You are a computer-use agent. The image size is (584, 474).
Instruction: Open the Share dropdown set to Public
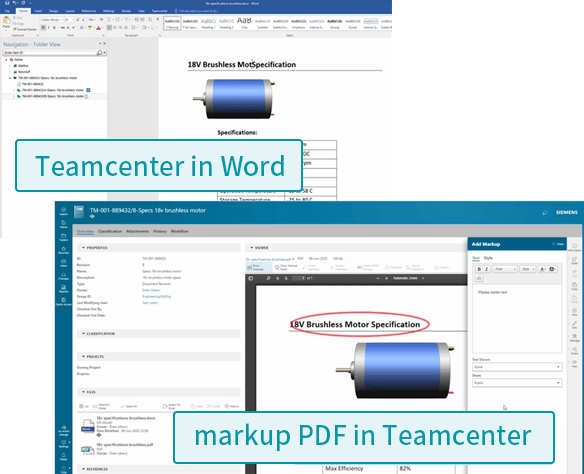[517, 383]
